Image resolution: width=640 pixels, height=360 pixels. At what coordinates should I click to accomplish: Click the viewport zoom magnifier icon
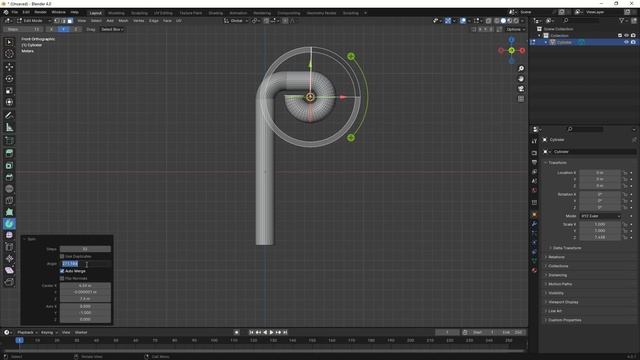click(521, 69)
